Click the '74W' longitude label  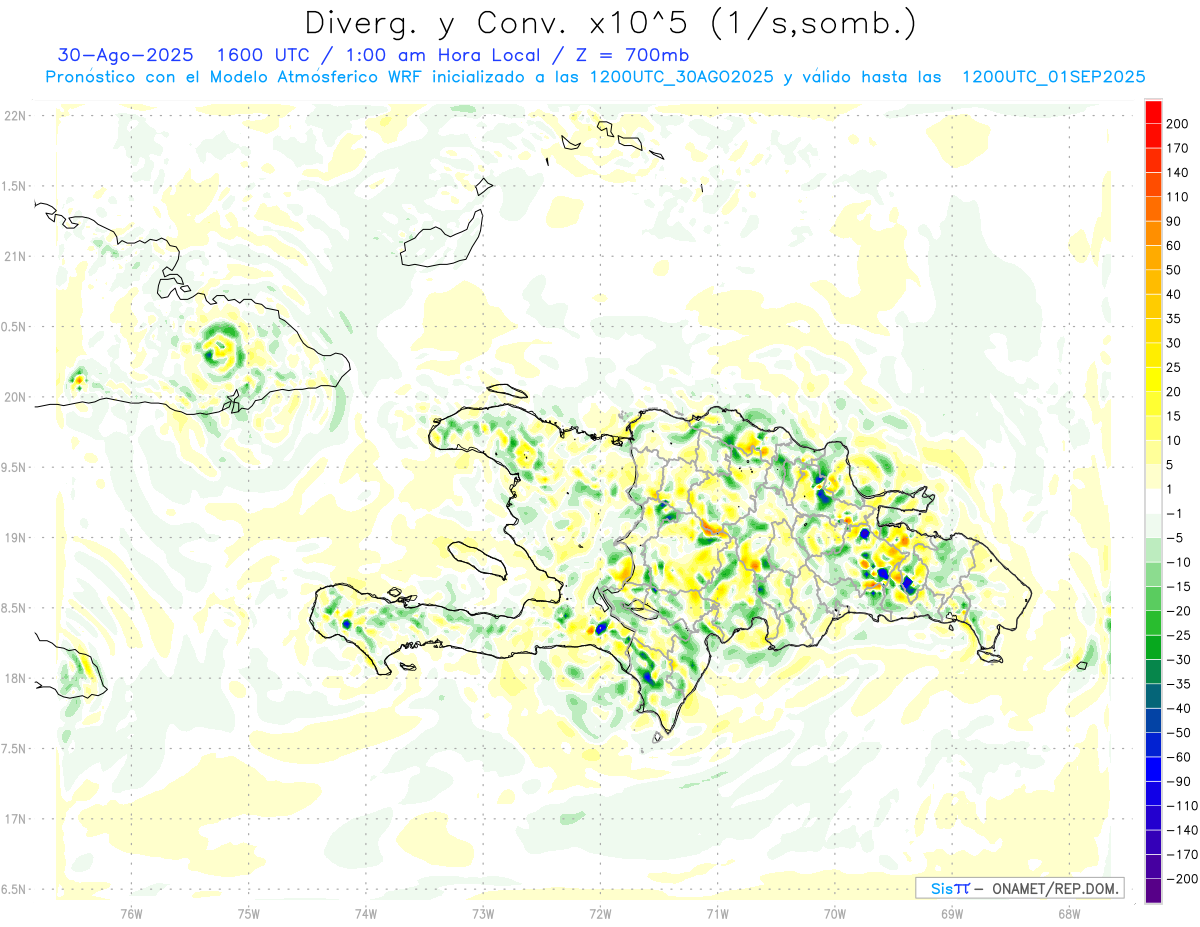[x=366, y=912]
